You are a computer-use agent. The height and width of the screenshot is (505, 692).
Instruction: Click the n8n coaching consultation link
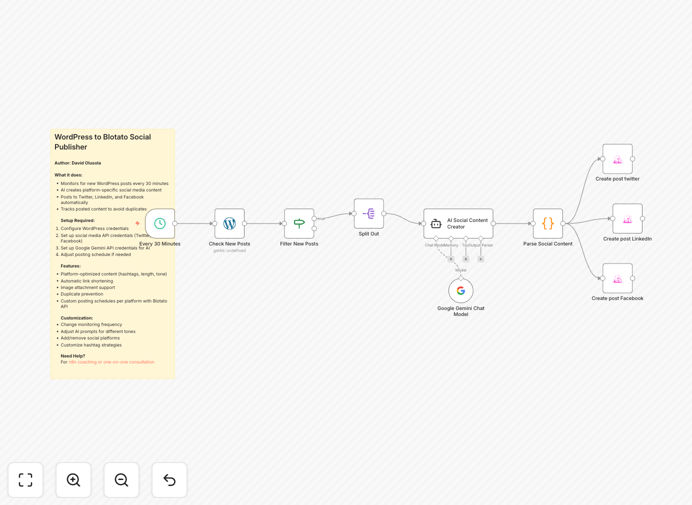click(x=112, y=362)
